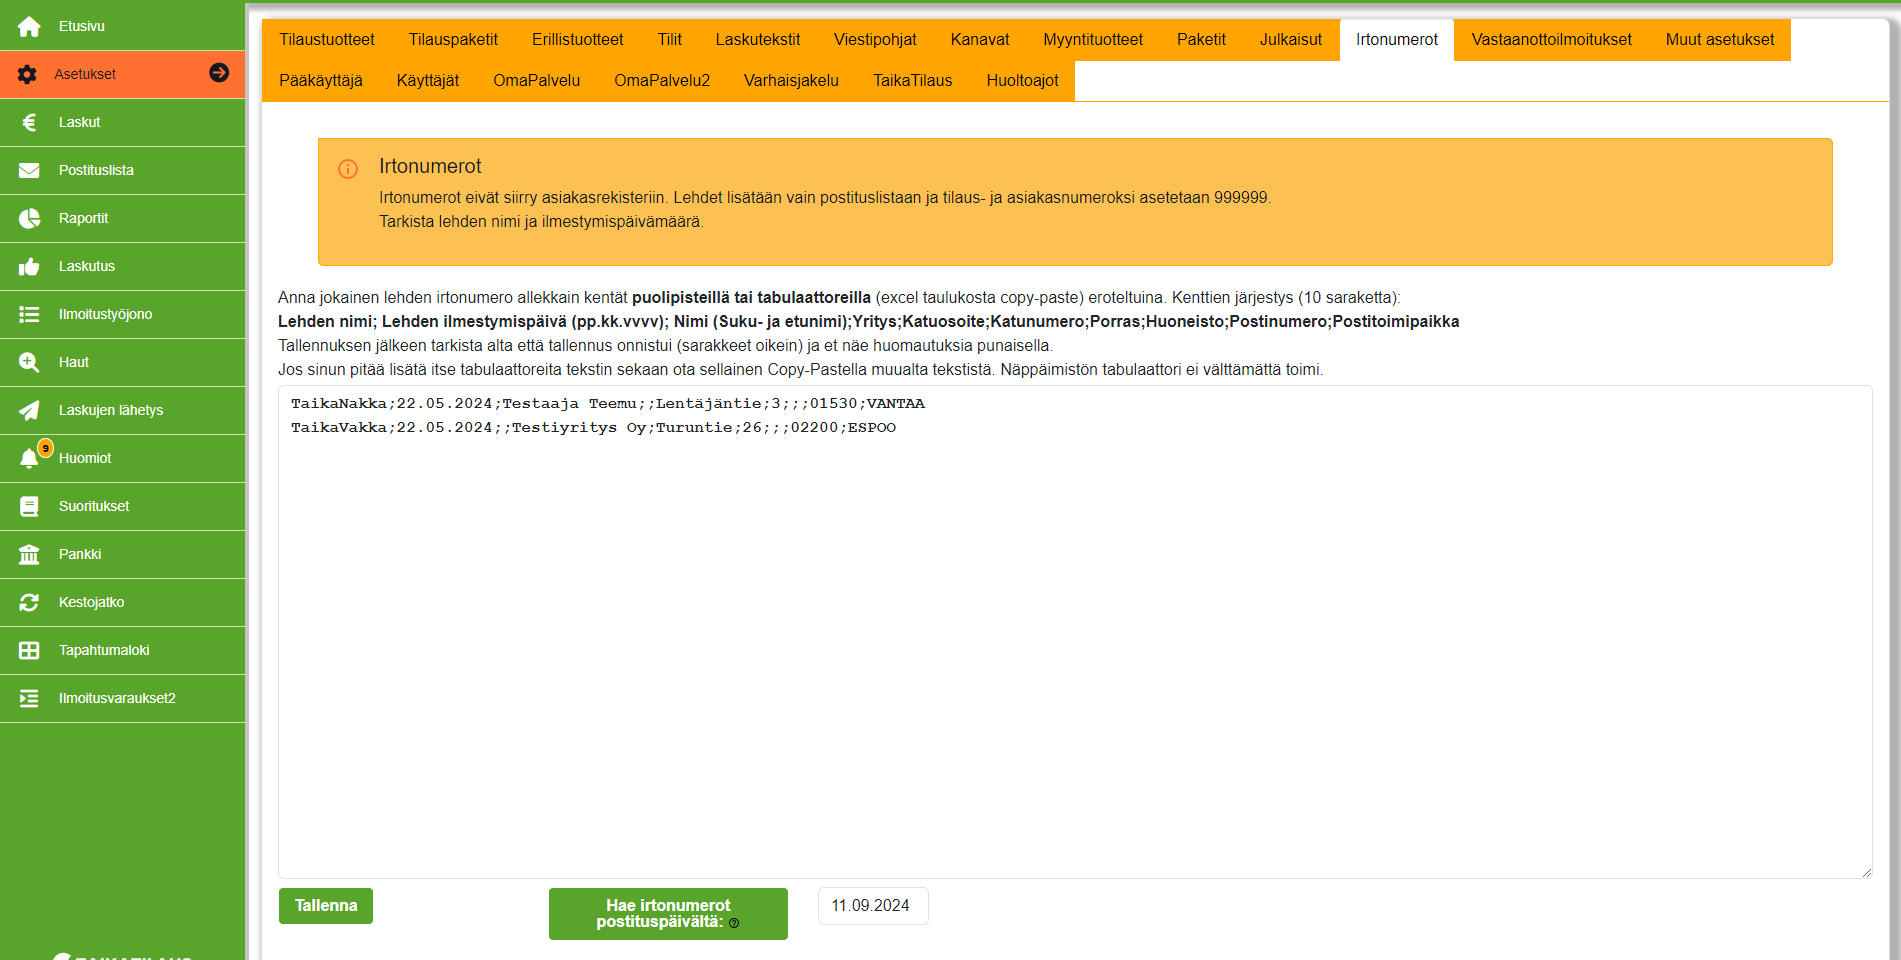Open the Erillistuotteet tab
Viewport: 1901px width, 960px height.
(578, 40)
